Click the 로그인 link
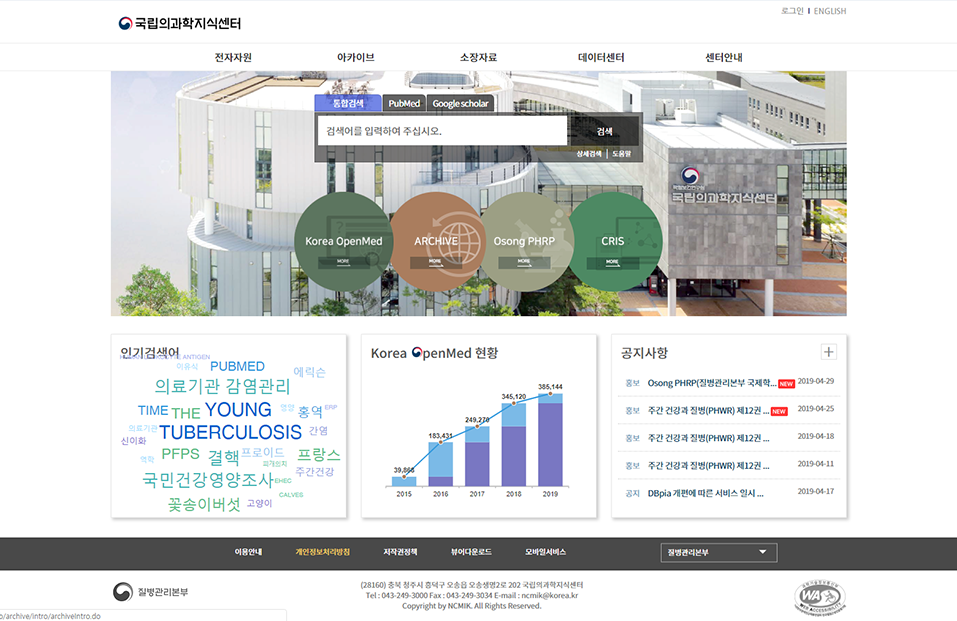The width and height of the screenshot is (957, 621). [x=792, y=11]
